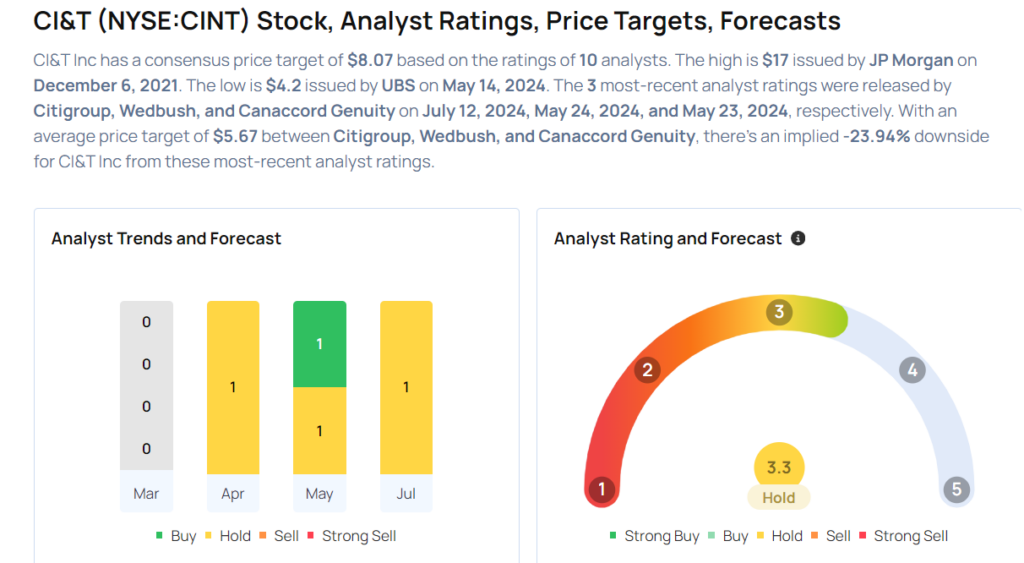Viewport: 1024px width, 563px height.
Task: Click gauge marker number 3
Action: pyautogui.click(x=779, y=312)
